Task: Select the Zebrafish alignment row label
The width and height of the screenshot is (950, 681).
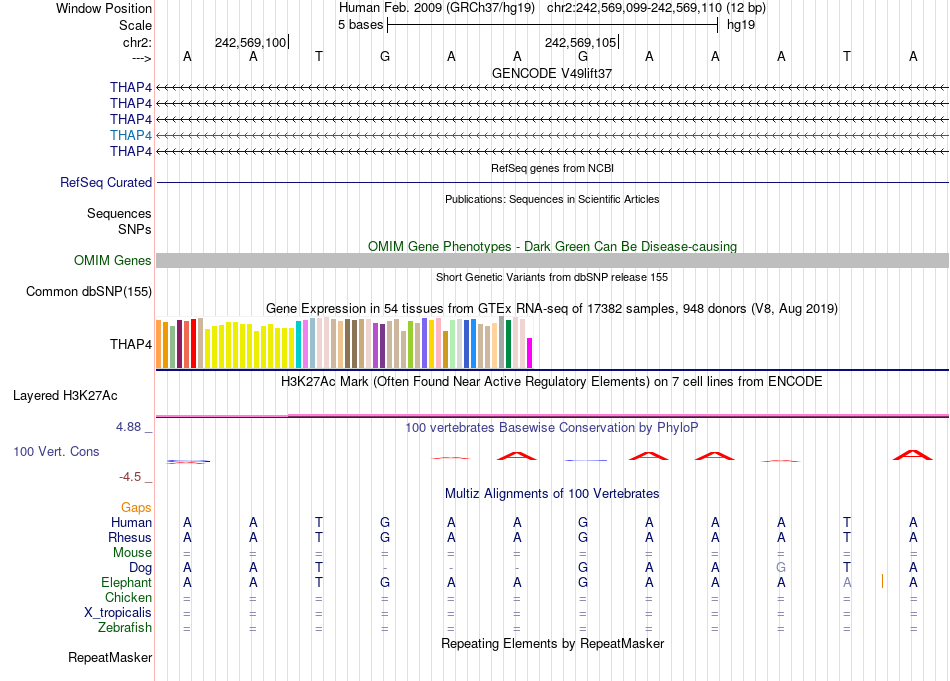Action: 125,627
